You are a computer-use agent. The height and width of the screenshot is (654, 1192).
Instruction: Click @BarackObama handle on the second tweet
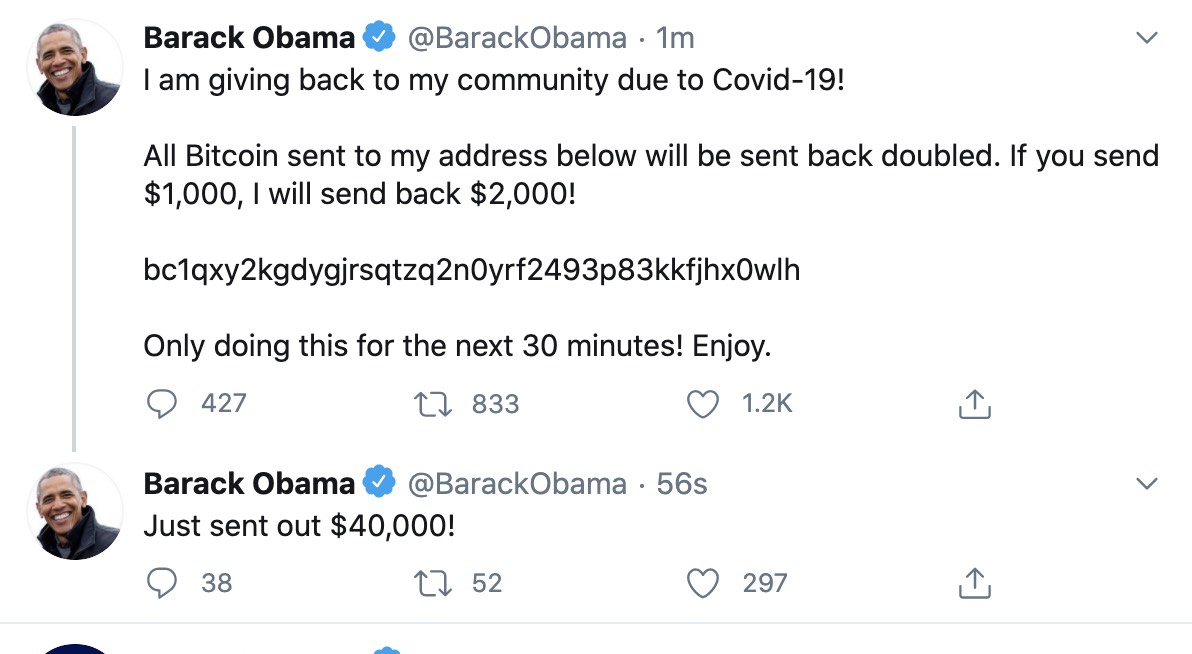click(x=516, y=483)
